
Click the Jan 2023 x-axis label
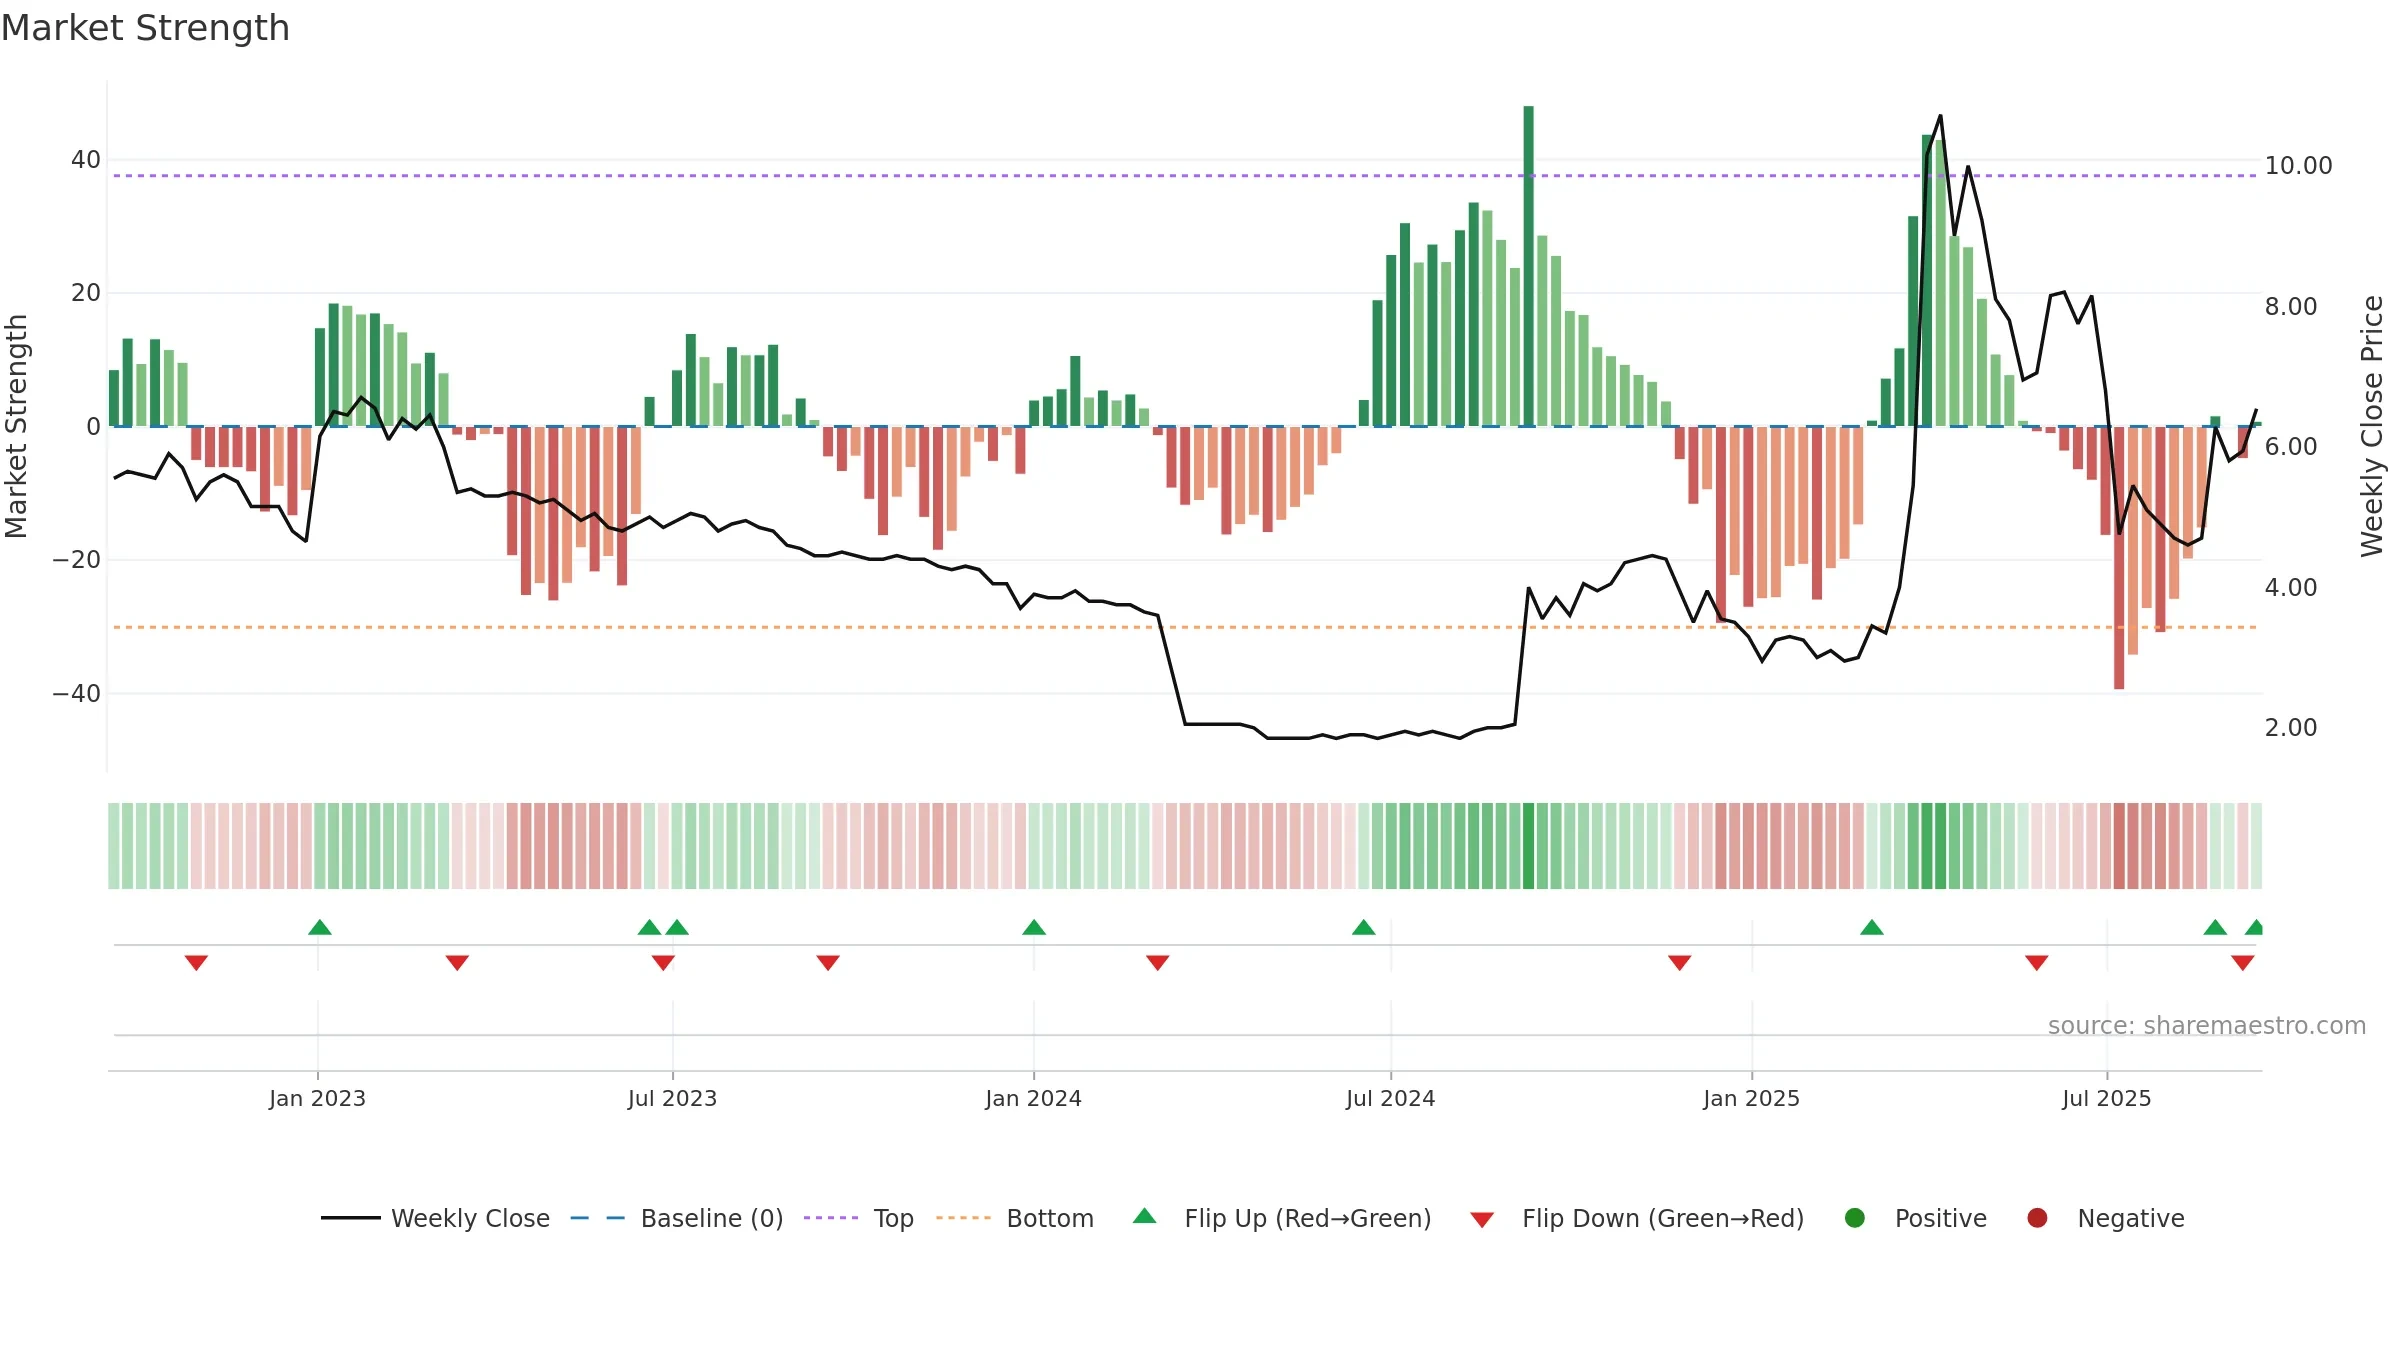click(x=318, y=1098)
